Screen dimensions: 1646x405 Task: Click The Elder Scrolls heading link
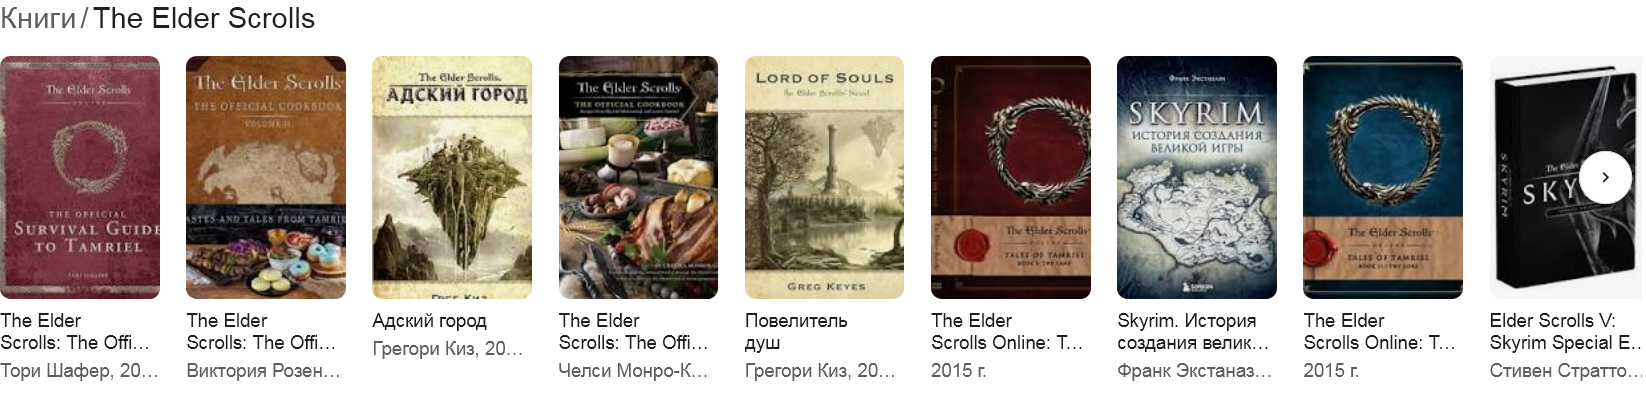pyautogui.click(x=204, y=19)
